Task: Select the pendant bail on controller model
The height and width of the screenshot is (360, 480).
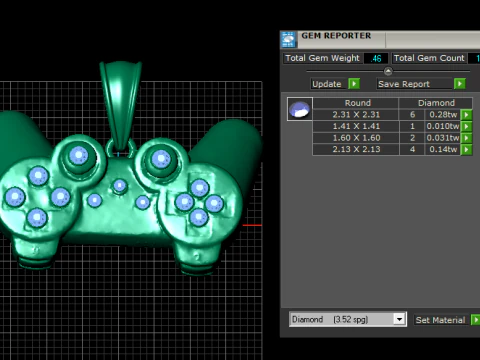Action: 121,105
